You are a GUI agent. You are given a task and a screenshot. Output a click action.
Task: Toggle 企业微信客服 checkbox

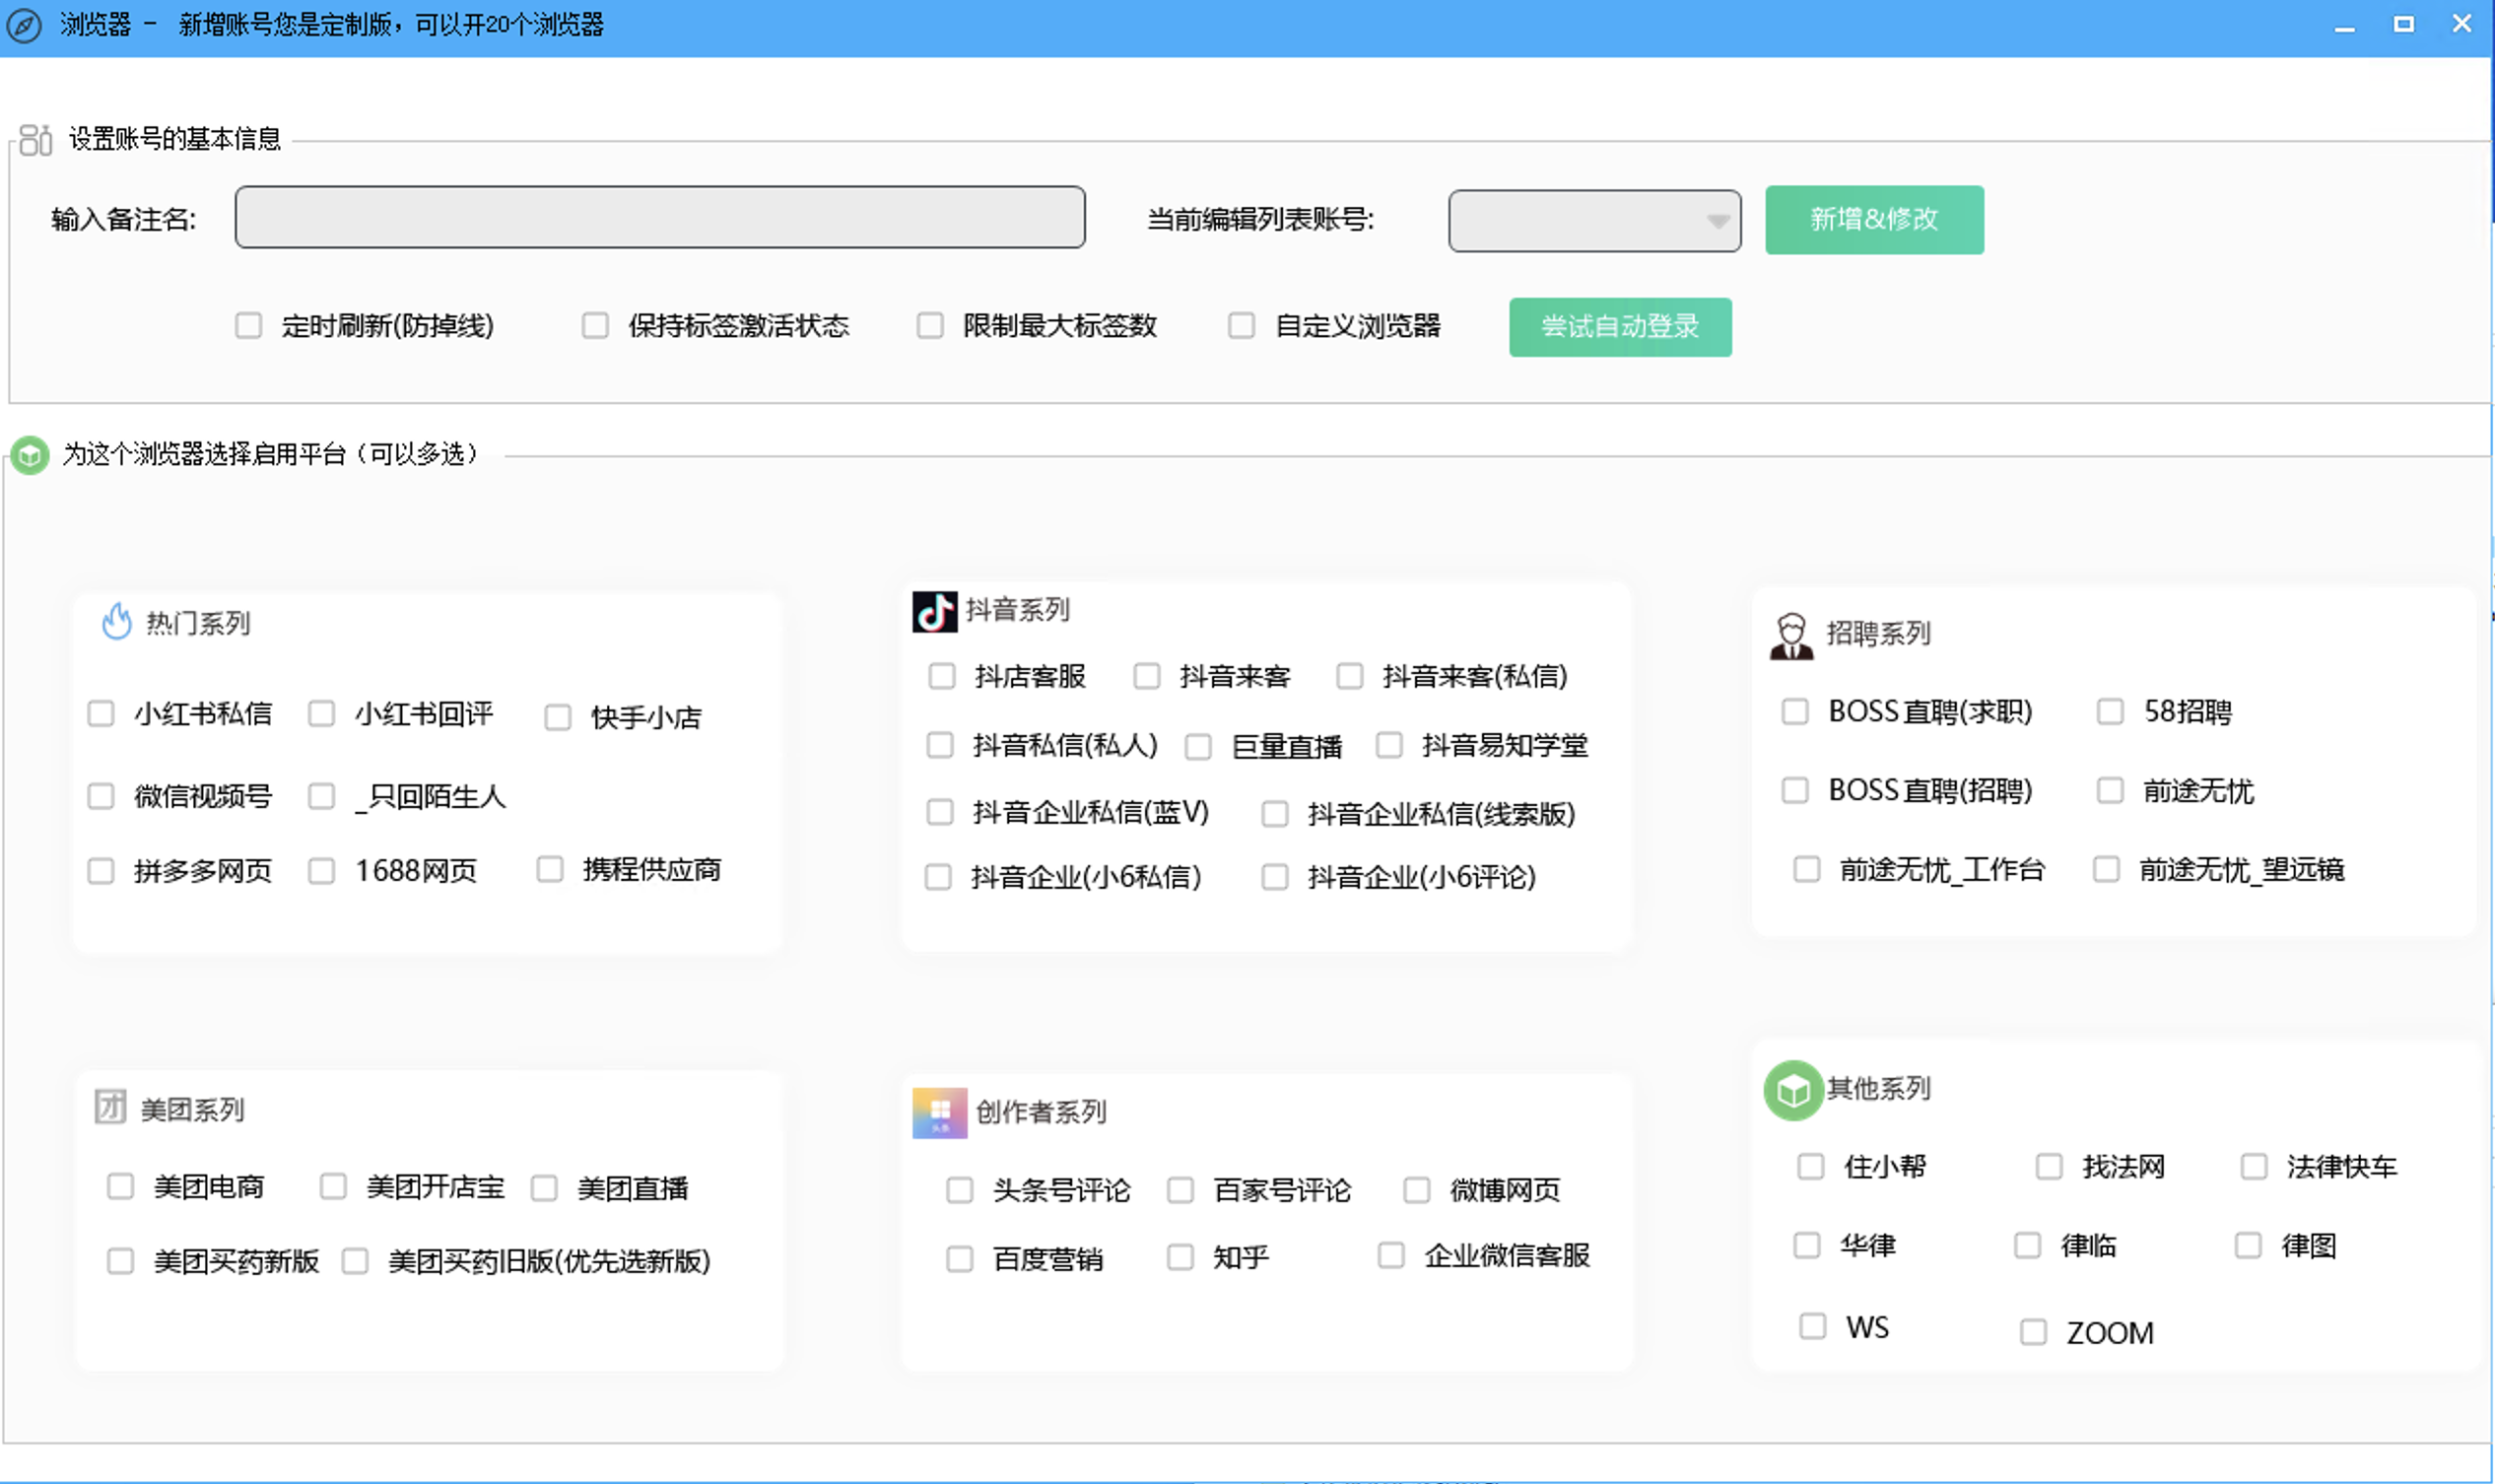pyautogui.click(x=1392, y=1256)
